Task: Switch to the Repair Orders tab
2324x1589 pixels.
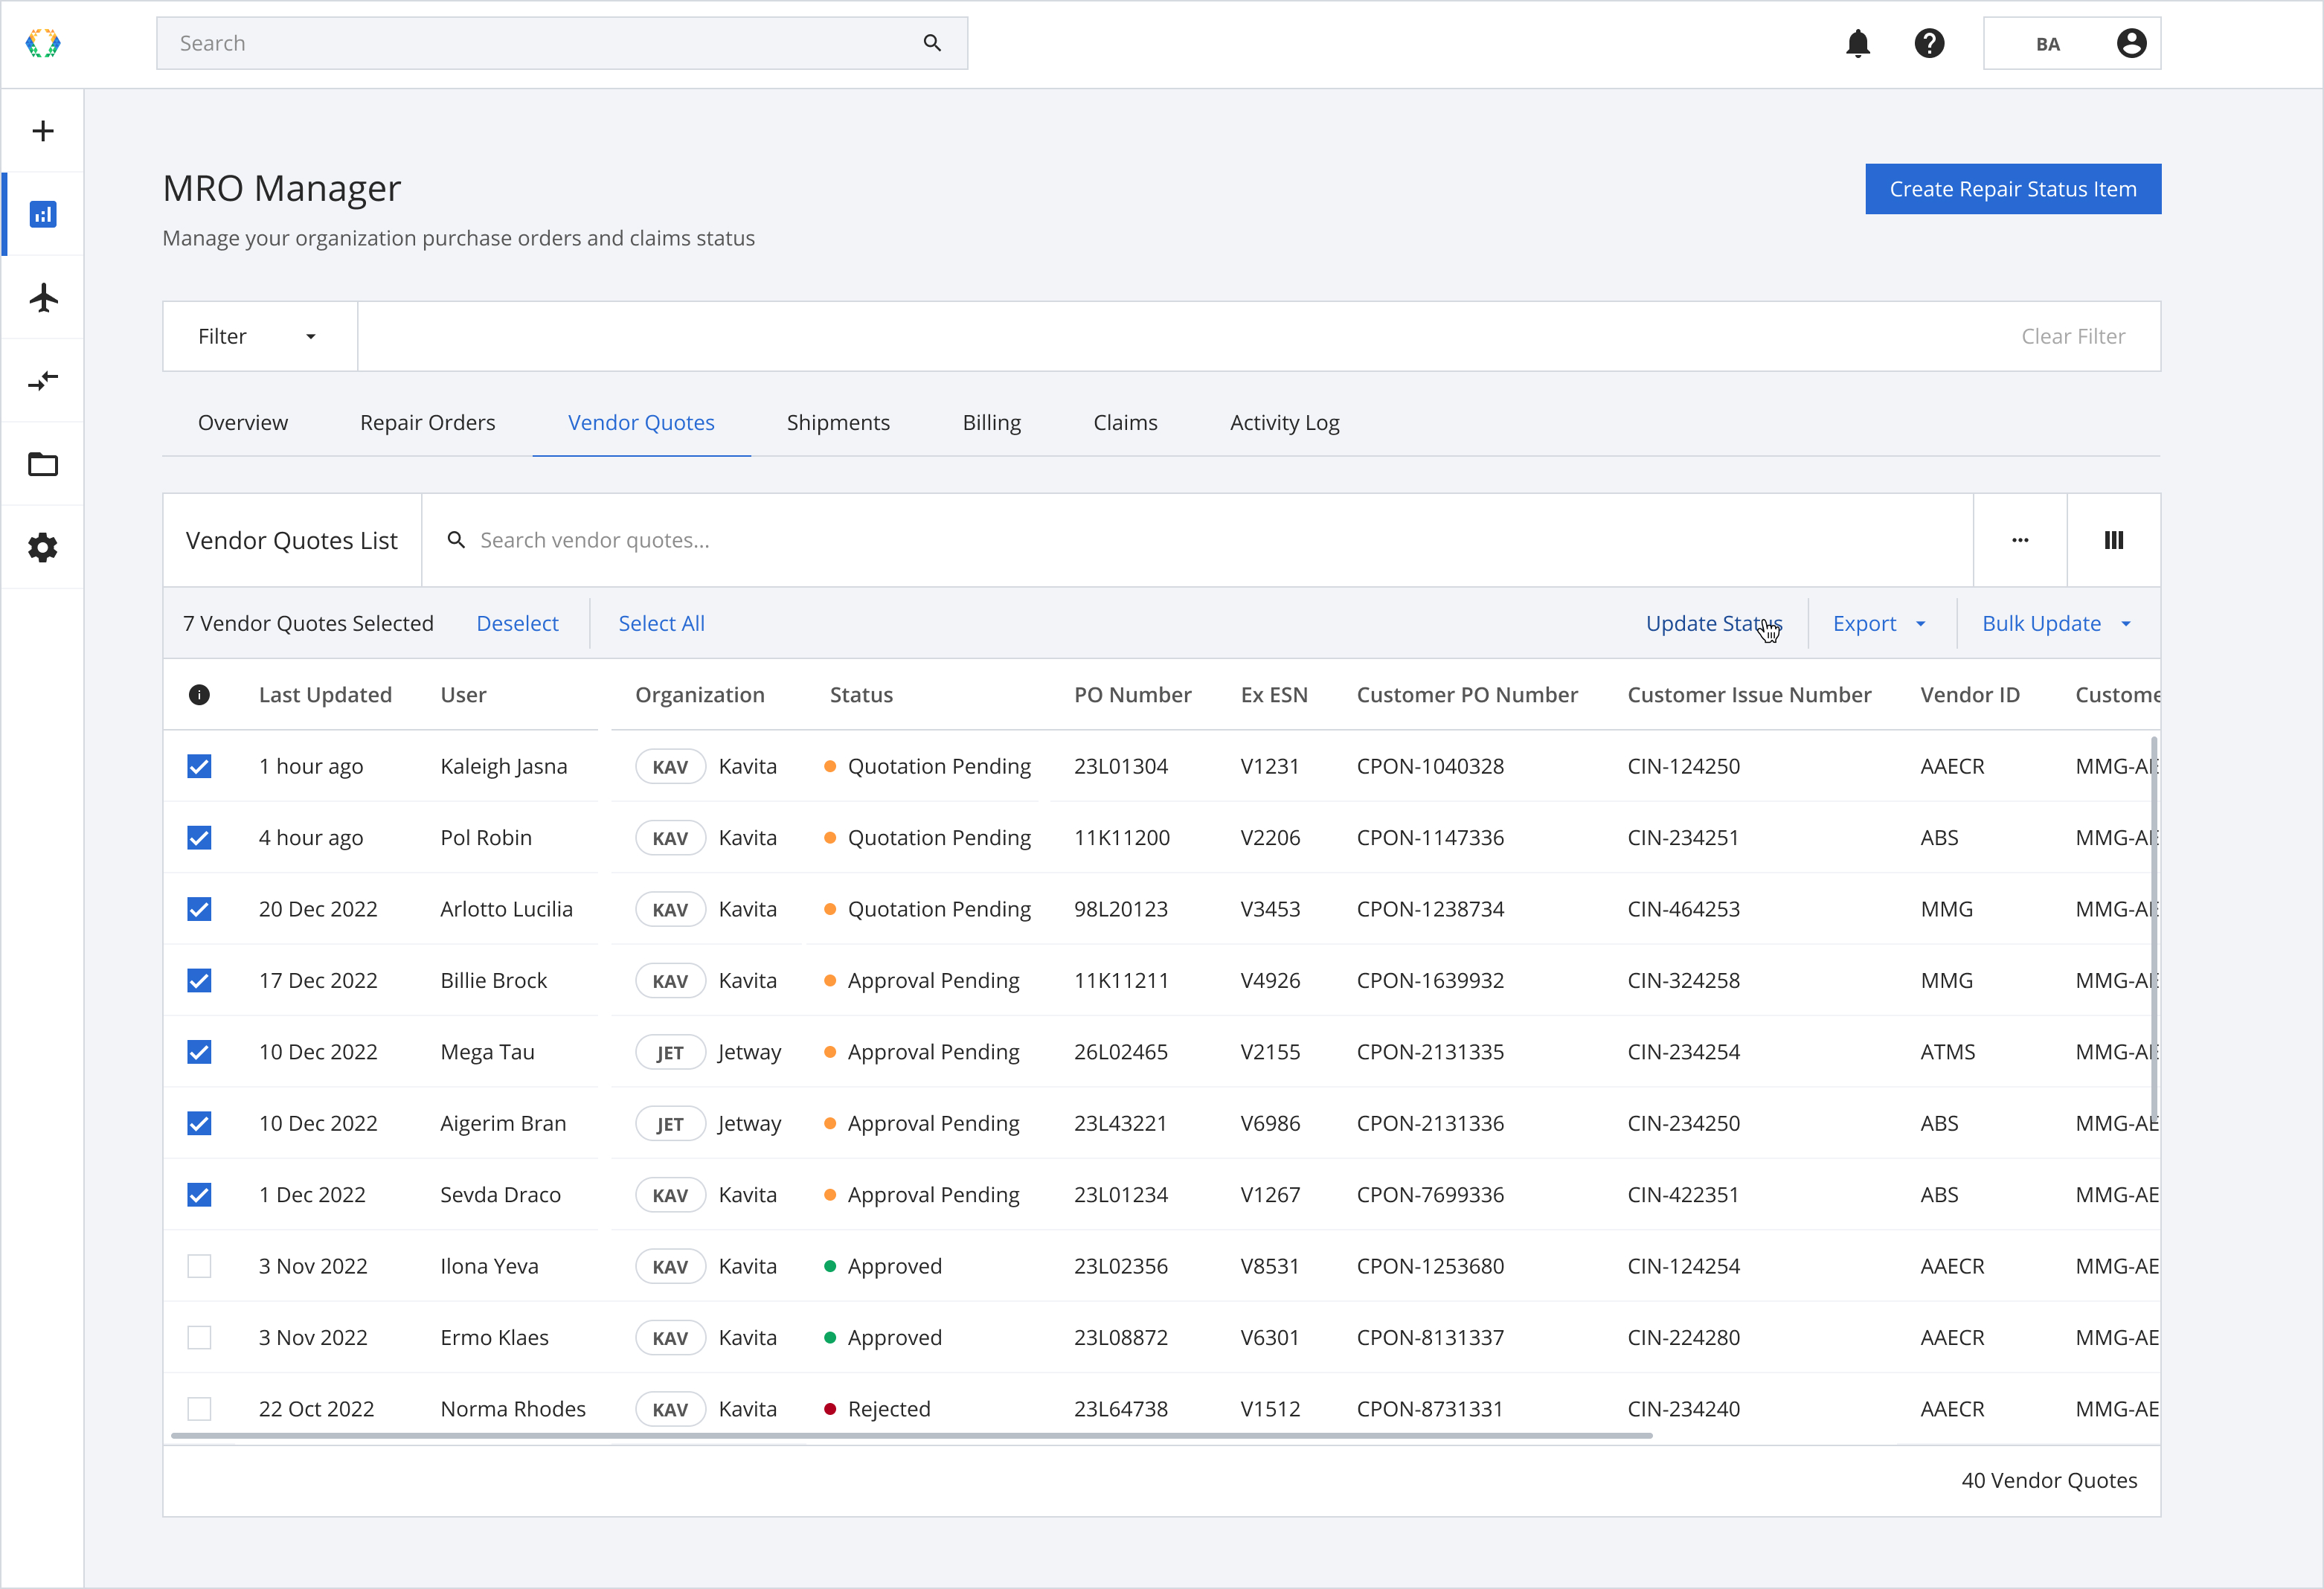Action: tap(427, 423)
